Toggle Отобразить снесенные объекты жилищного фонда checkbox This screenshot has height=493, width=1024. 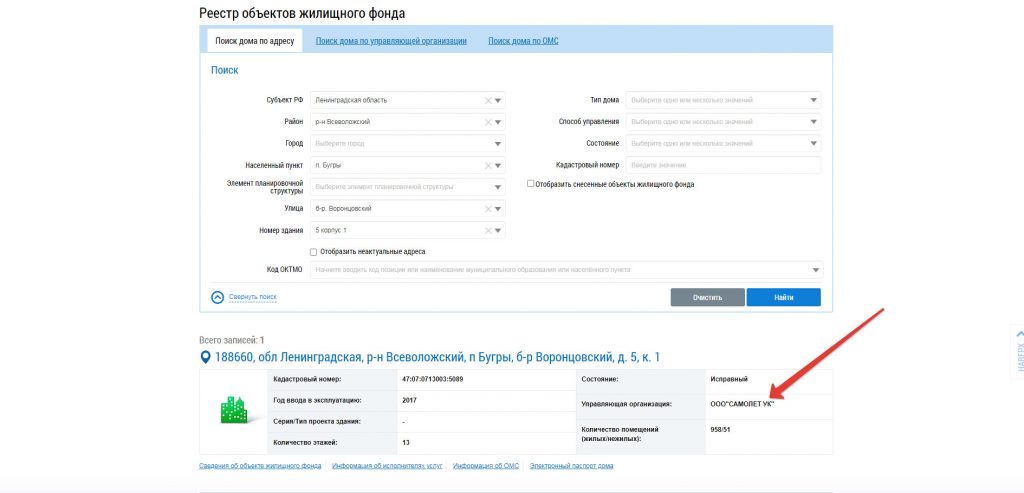click(530, 184)
